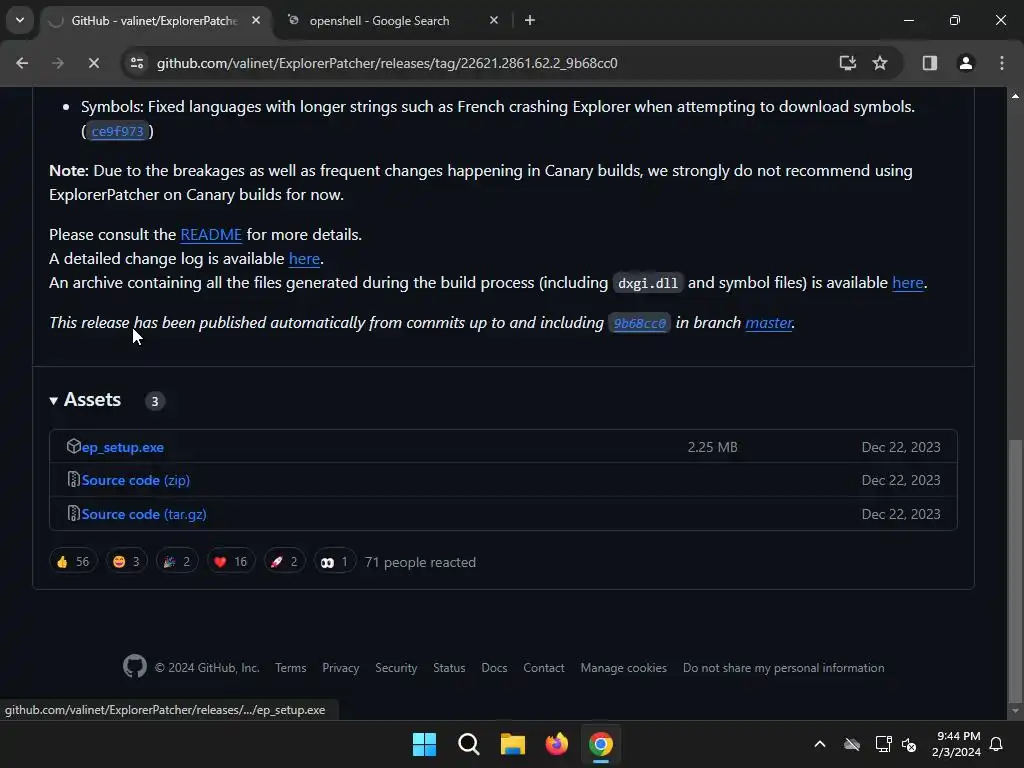Open the Docs footer link

[x=494, y=668]
